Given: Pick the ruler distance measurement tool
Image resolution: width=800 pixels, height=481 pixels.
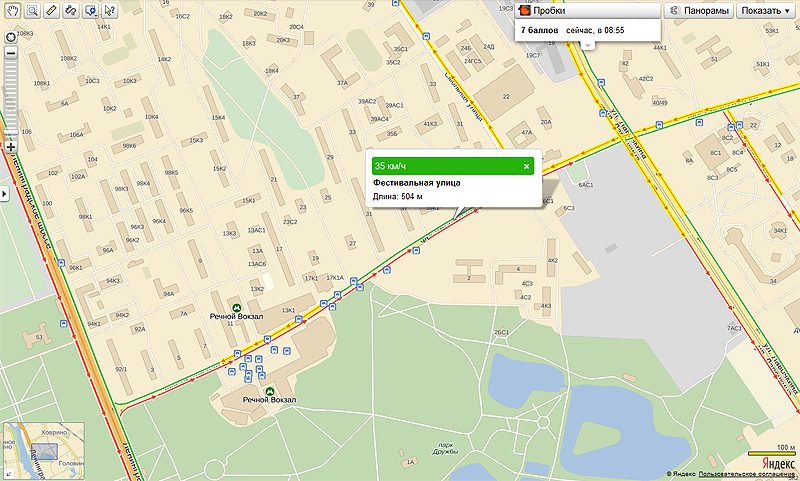Looking at the screenshot, I should click(52, 11).
